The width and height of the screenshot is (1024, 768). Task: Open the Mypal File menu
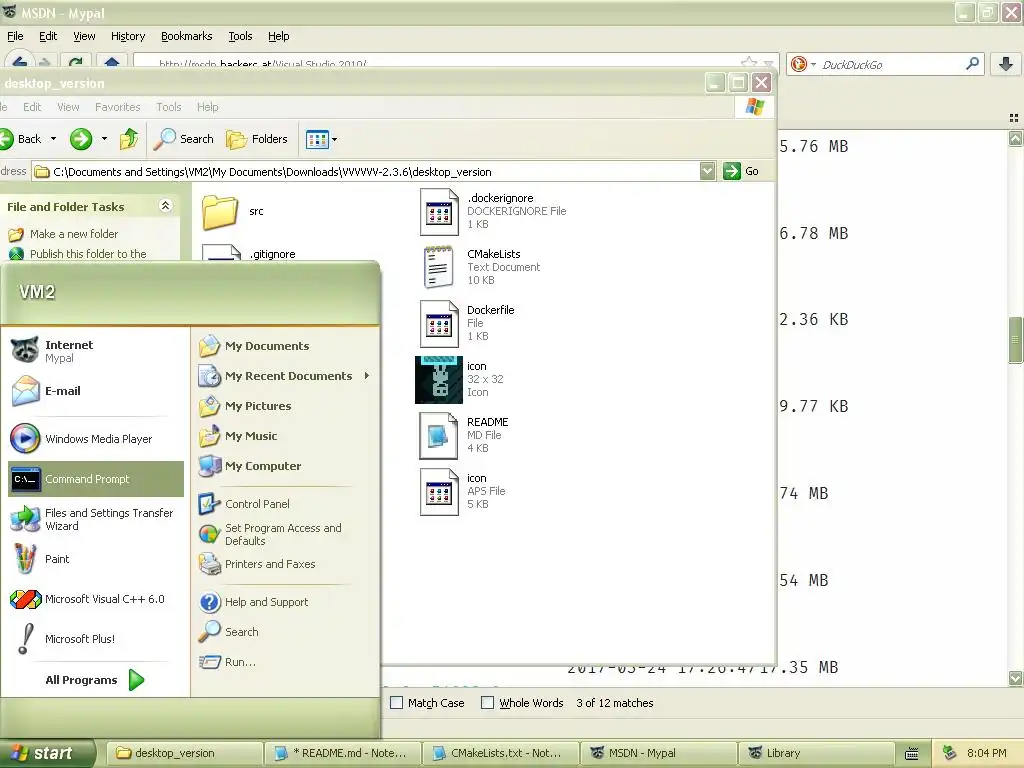(15, 36)
